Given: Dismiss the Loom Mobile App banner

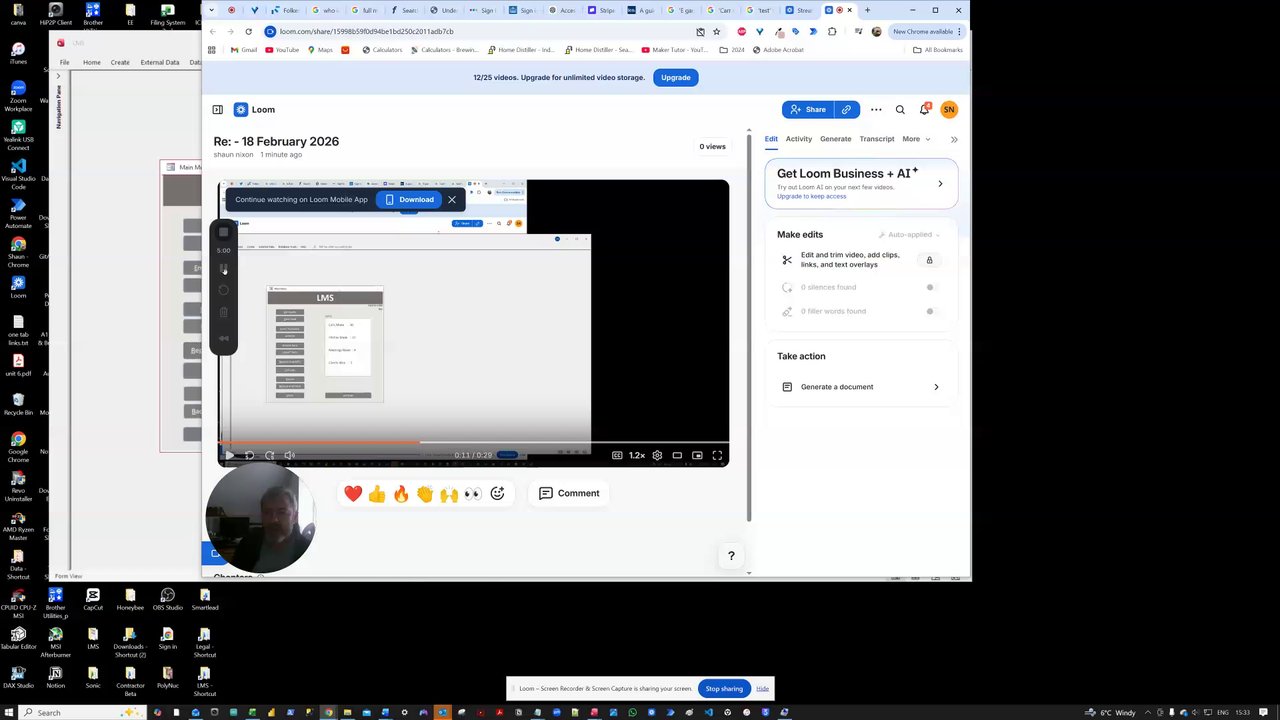Looking at the screenshot, I should pos(452,199).
